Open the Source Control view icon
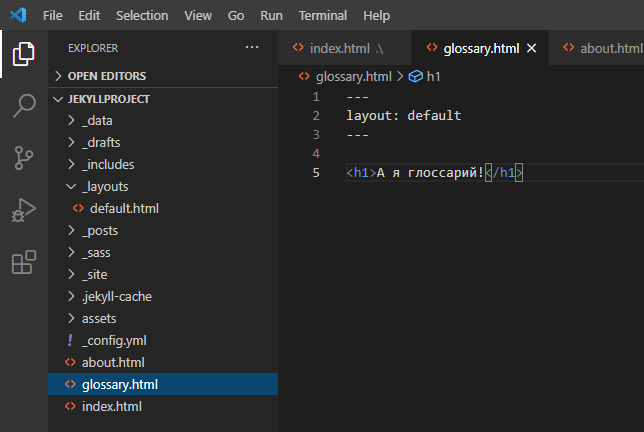Viewport: 644px width, 432px height. point(23,158)
